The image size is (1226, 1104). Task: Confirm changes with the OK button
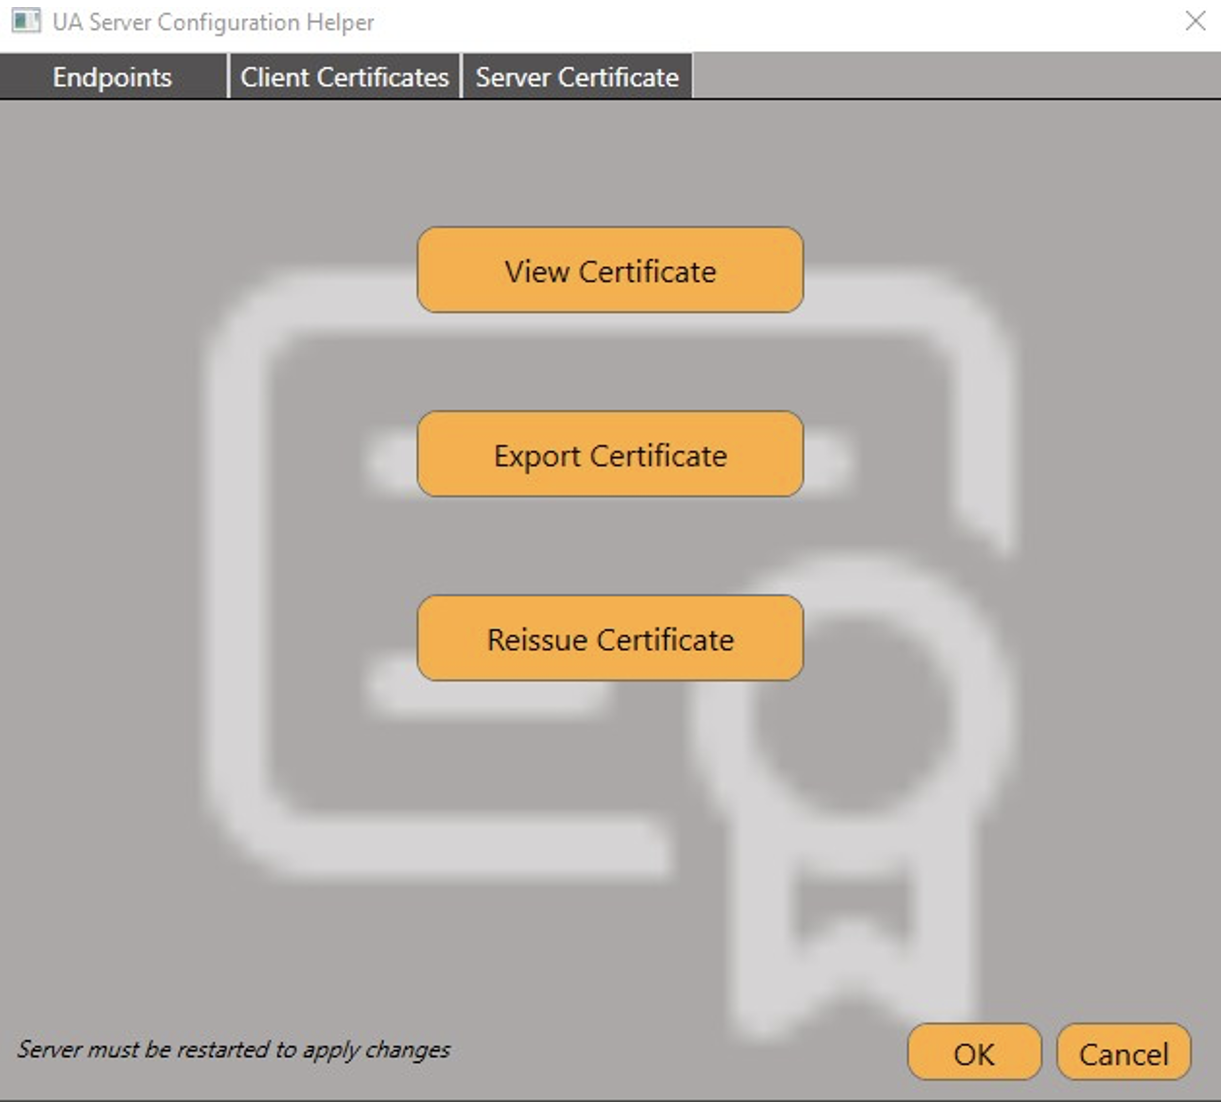point(973,1053)
